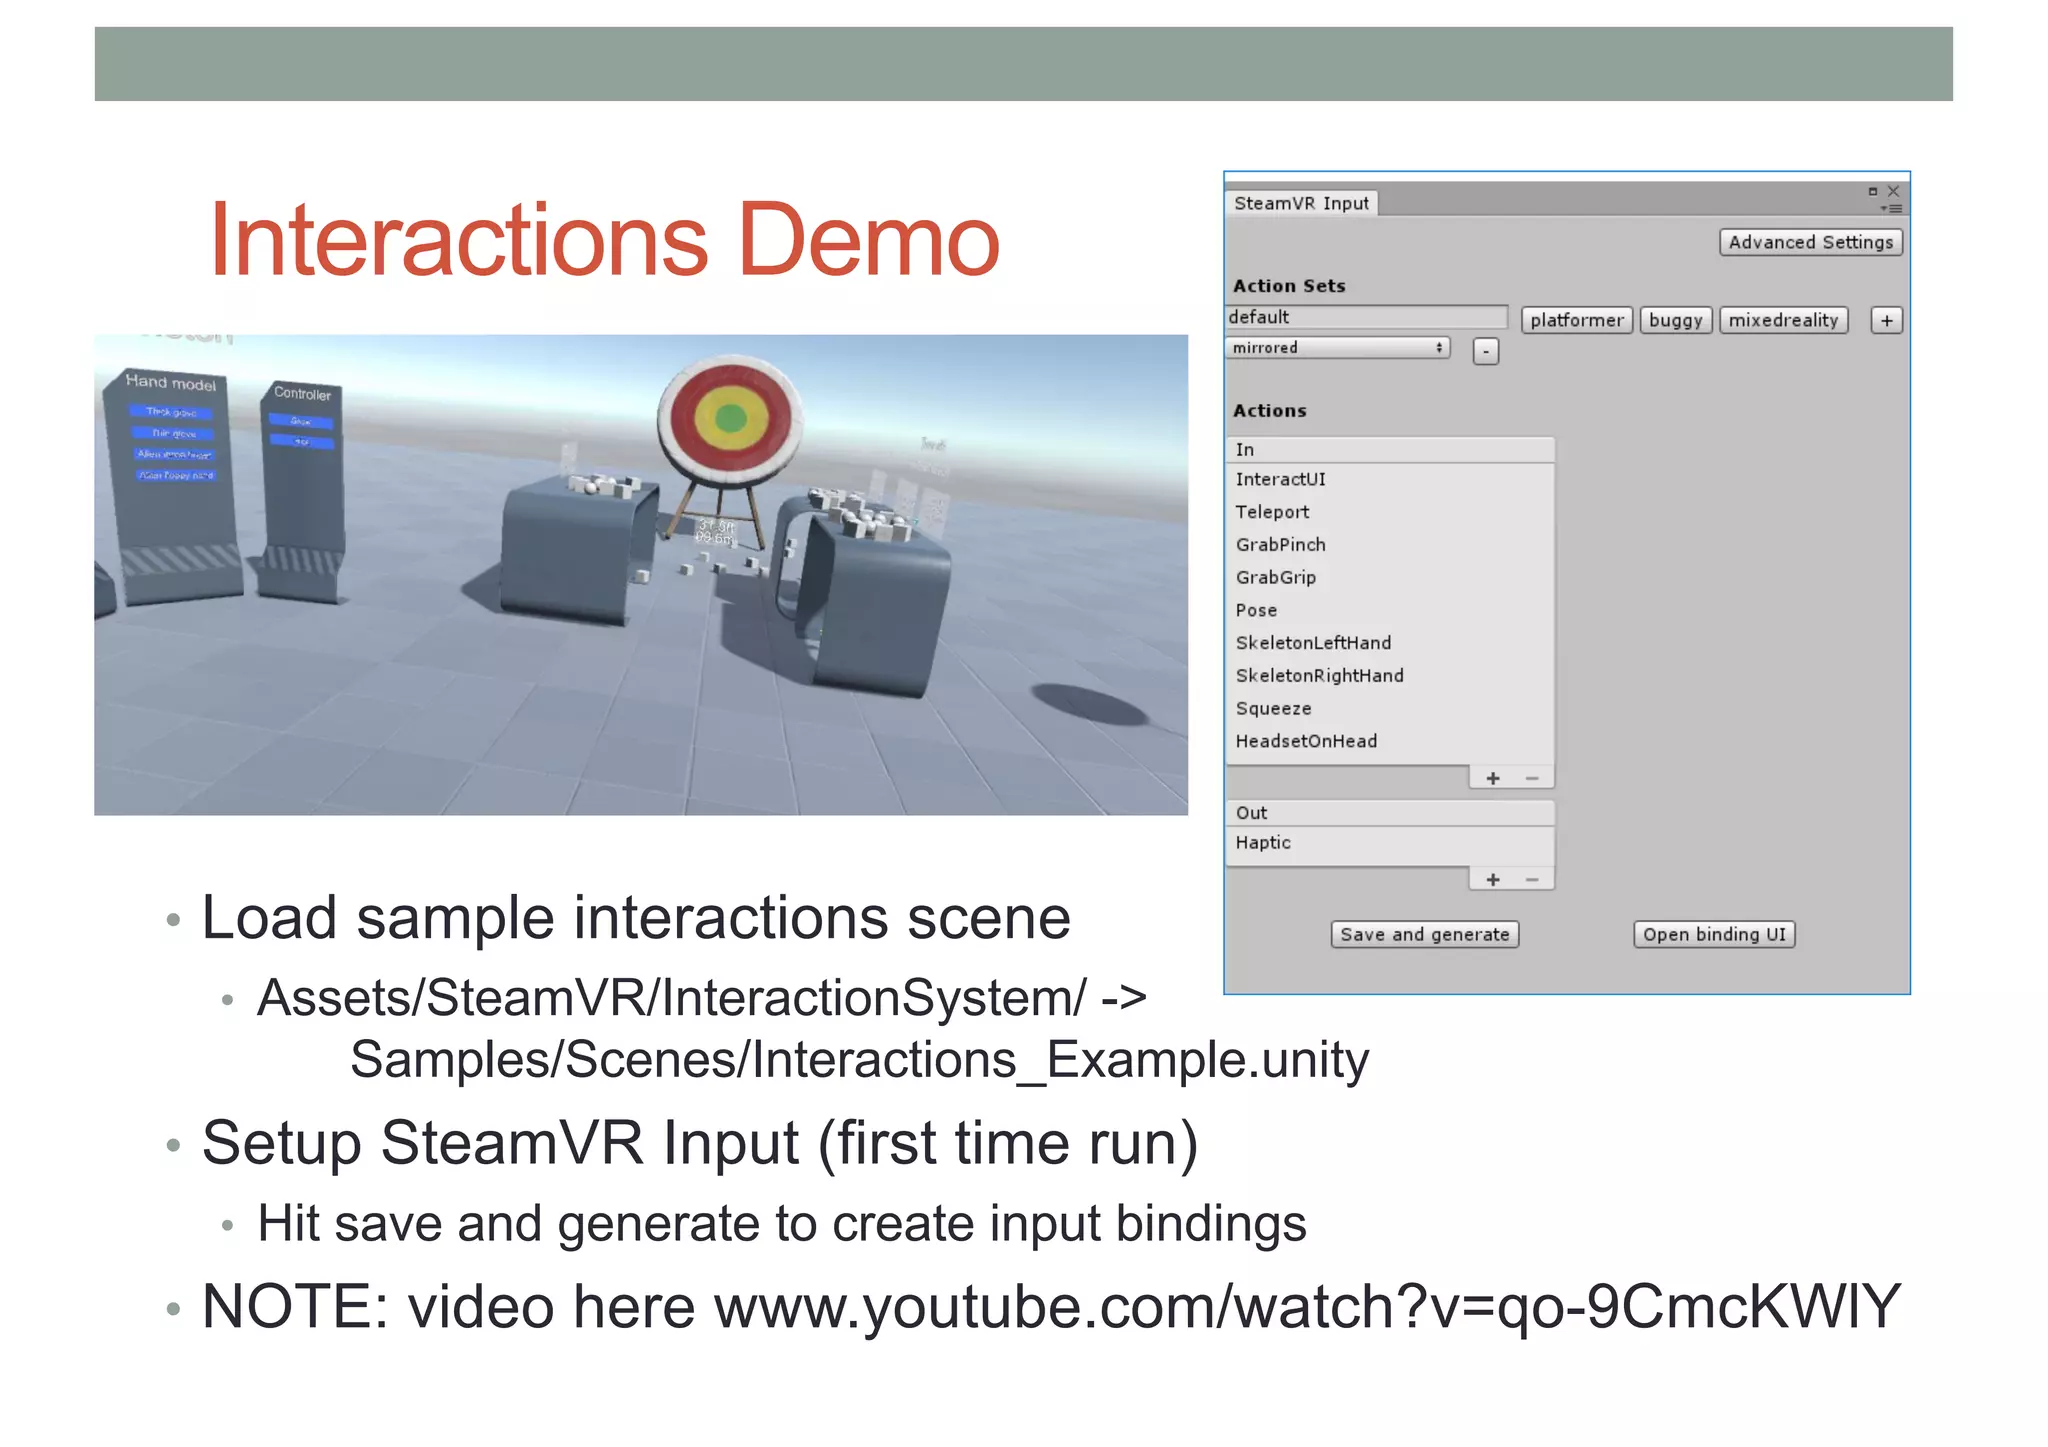Click the YouTube video URL text

1307,1307
